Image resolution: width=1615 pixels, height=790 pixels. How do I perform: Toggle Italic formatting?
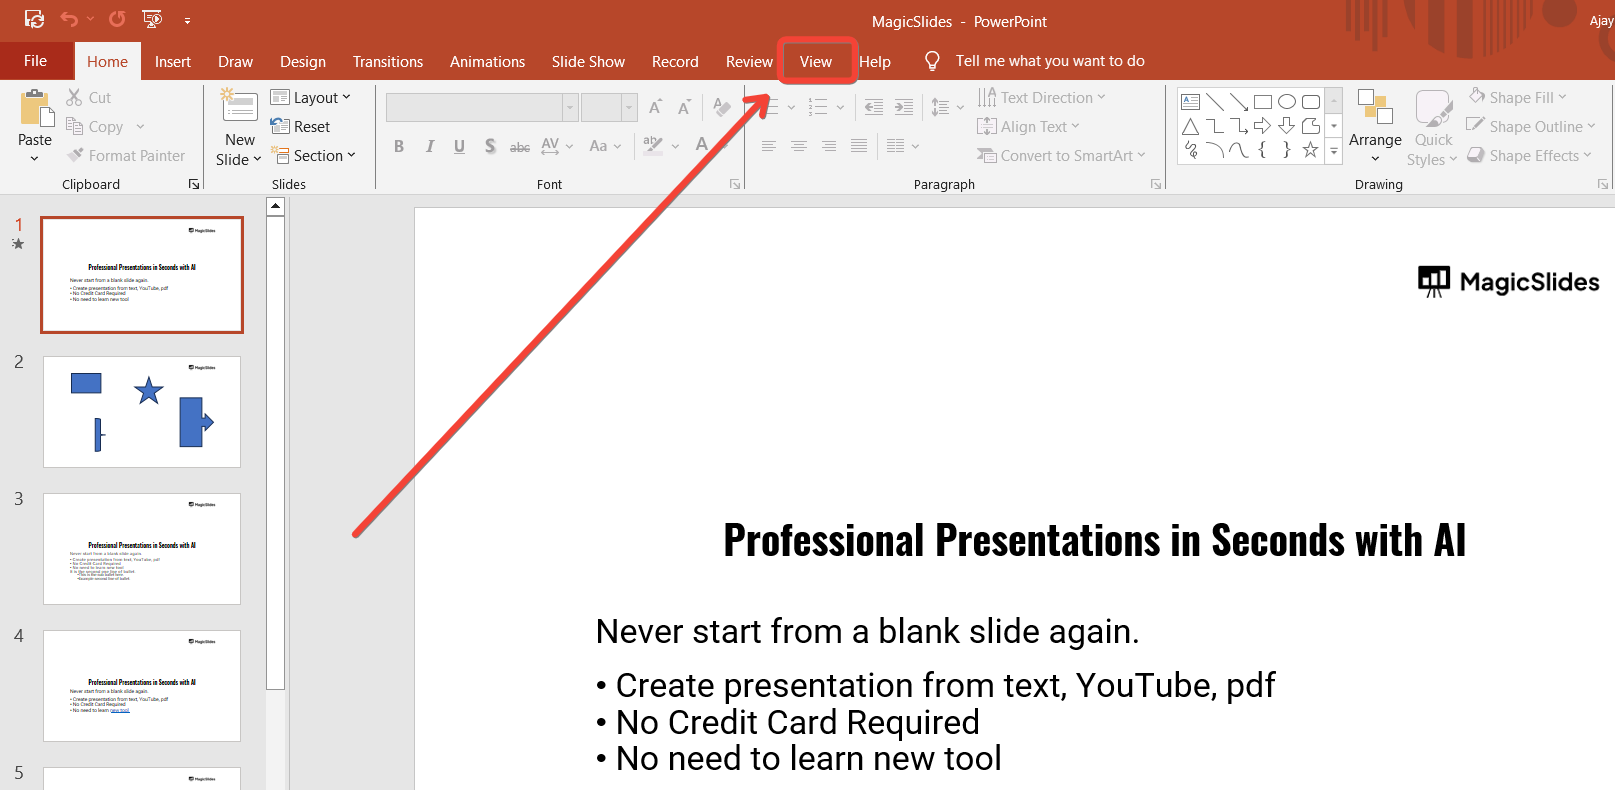click(x=429, y=146)
